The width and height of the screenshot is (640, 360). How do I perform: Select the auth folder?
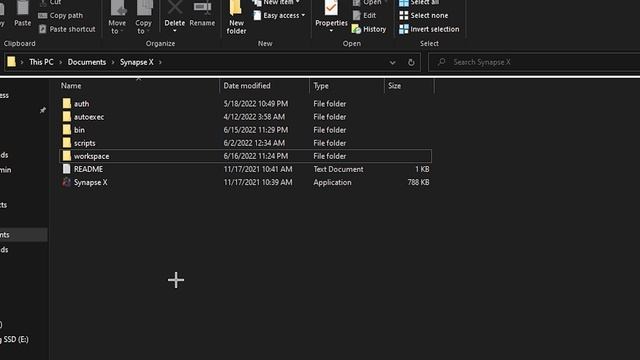(245, 104)
